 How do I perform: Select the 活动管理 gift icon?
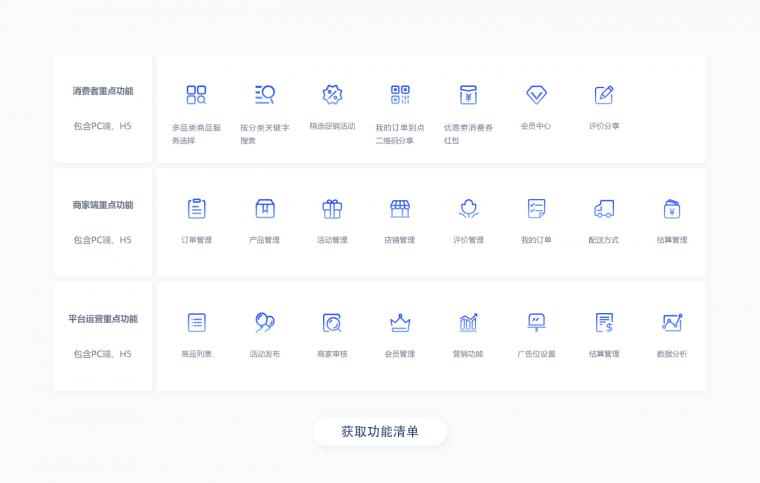pos(332,209)
